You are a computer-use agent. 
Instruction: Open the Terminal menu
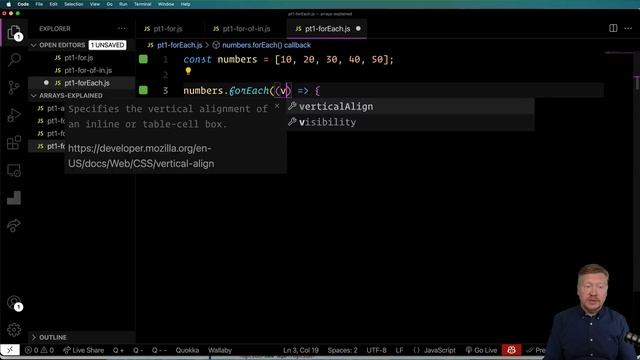[142, 4]
